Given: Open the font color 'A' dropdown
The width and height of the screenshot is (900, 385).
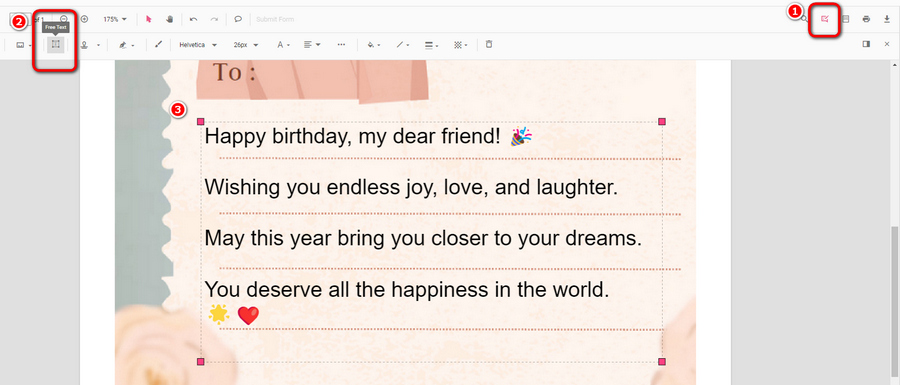Looking at the screenshot, I should coord(284,44).
